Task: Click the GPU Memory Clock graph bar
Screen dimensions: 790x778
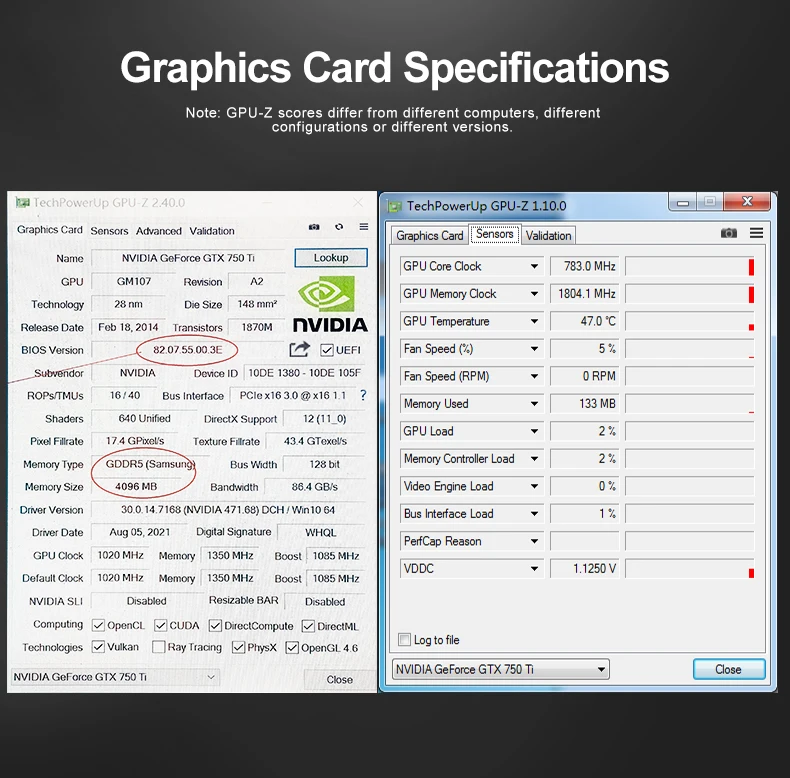Action: 690,294
